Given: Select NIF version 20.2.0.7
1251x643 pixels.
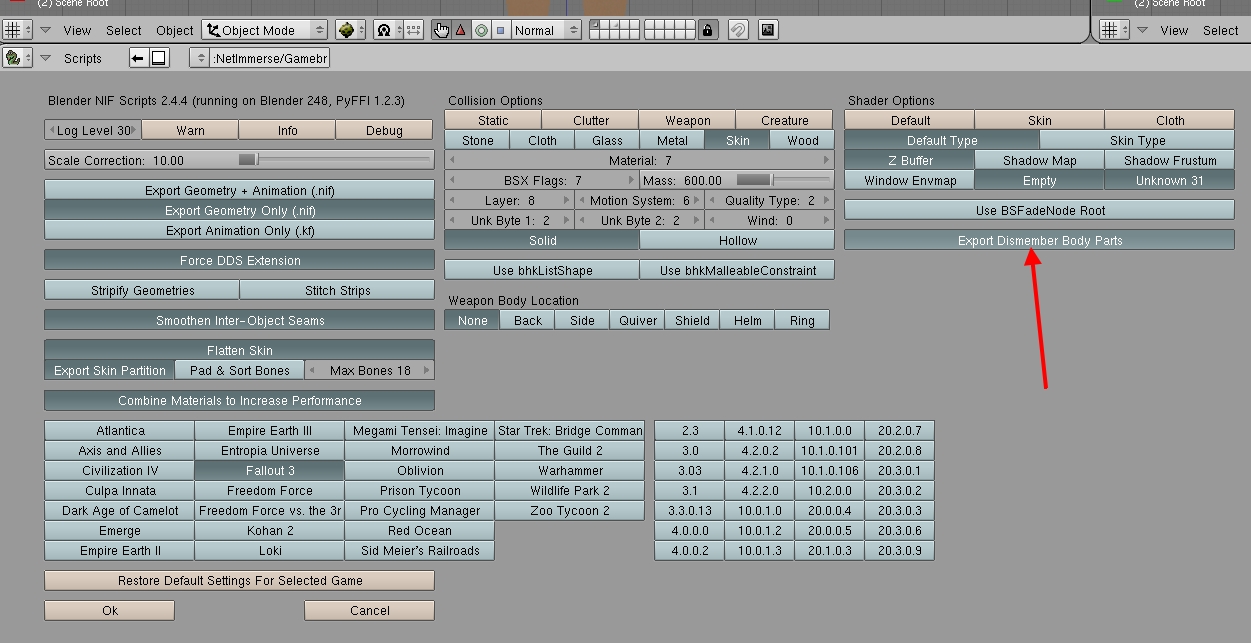Looking at the screenshot, I should [x=900, y=430].
